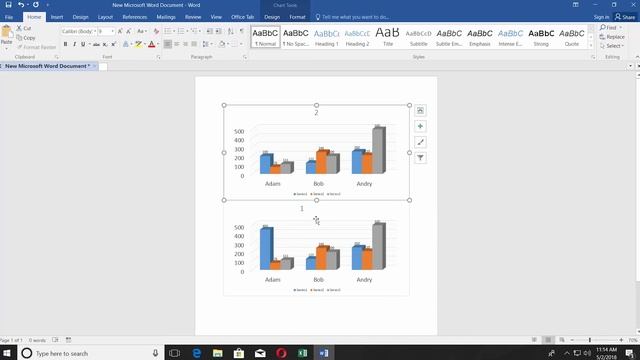Toggle Show/Hide paragraph marks
This screenshot has width=640, height=360.
click(242, 31)
